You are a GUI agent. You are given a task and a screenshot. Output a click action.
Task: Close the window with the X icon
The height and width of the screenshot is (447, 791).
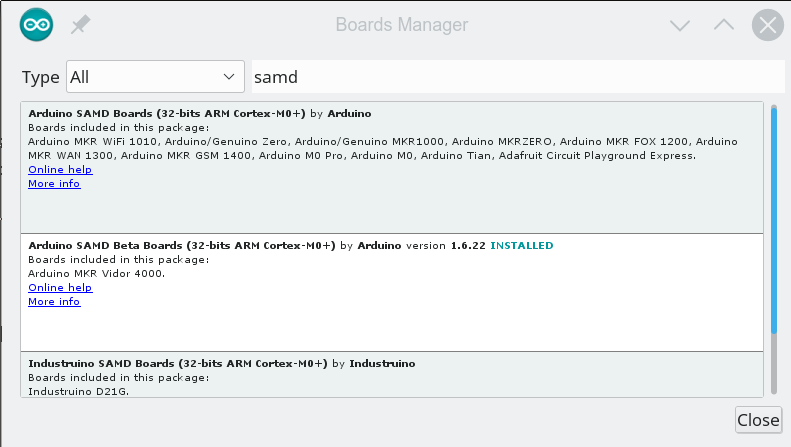(x=767, y=25)
